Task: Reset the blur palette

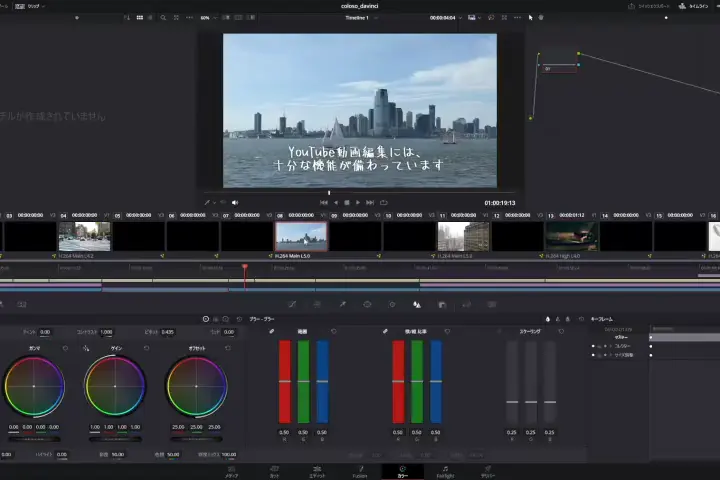Action: tap(581, 319)
